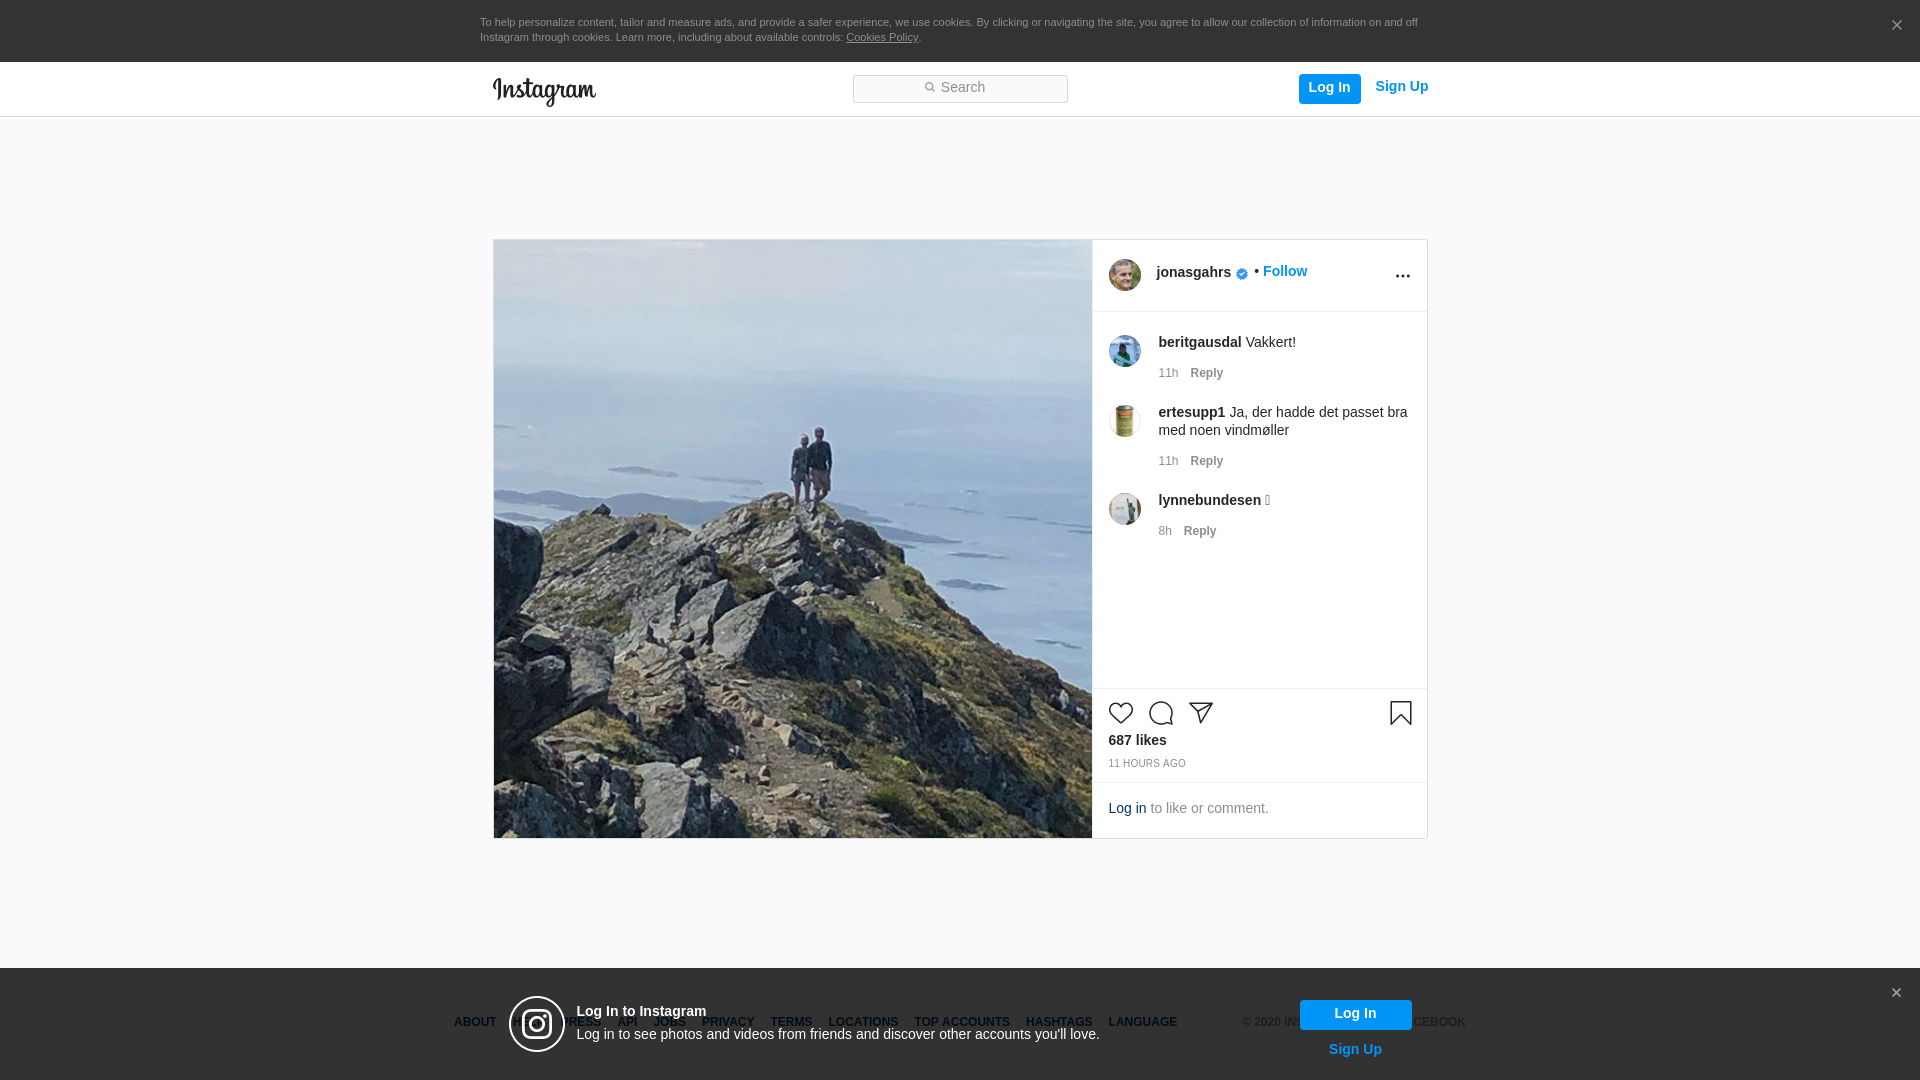1920x1080 pixels.
Task: Follow the jonasgahrs account
Action: tap(1285, 271)
